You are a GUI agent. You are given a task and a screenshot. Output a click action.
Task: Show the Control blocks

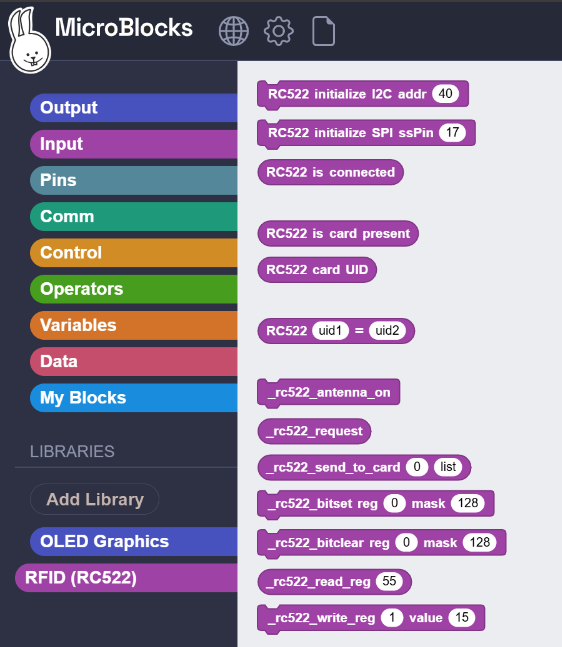click(x=134, y=253)
